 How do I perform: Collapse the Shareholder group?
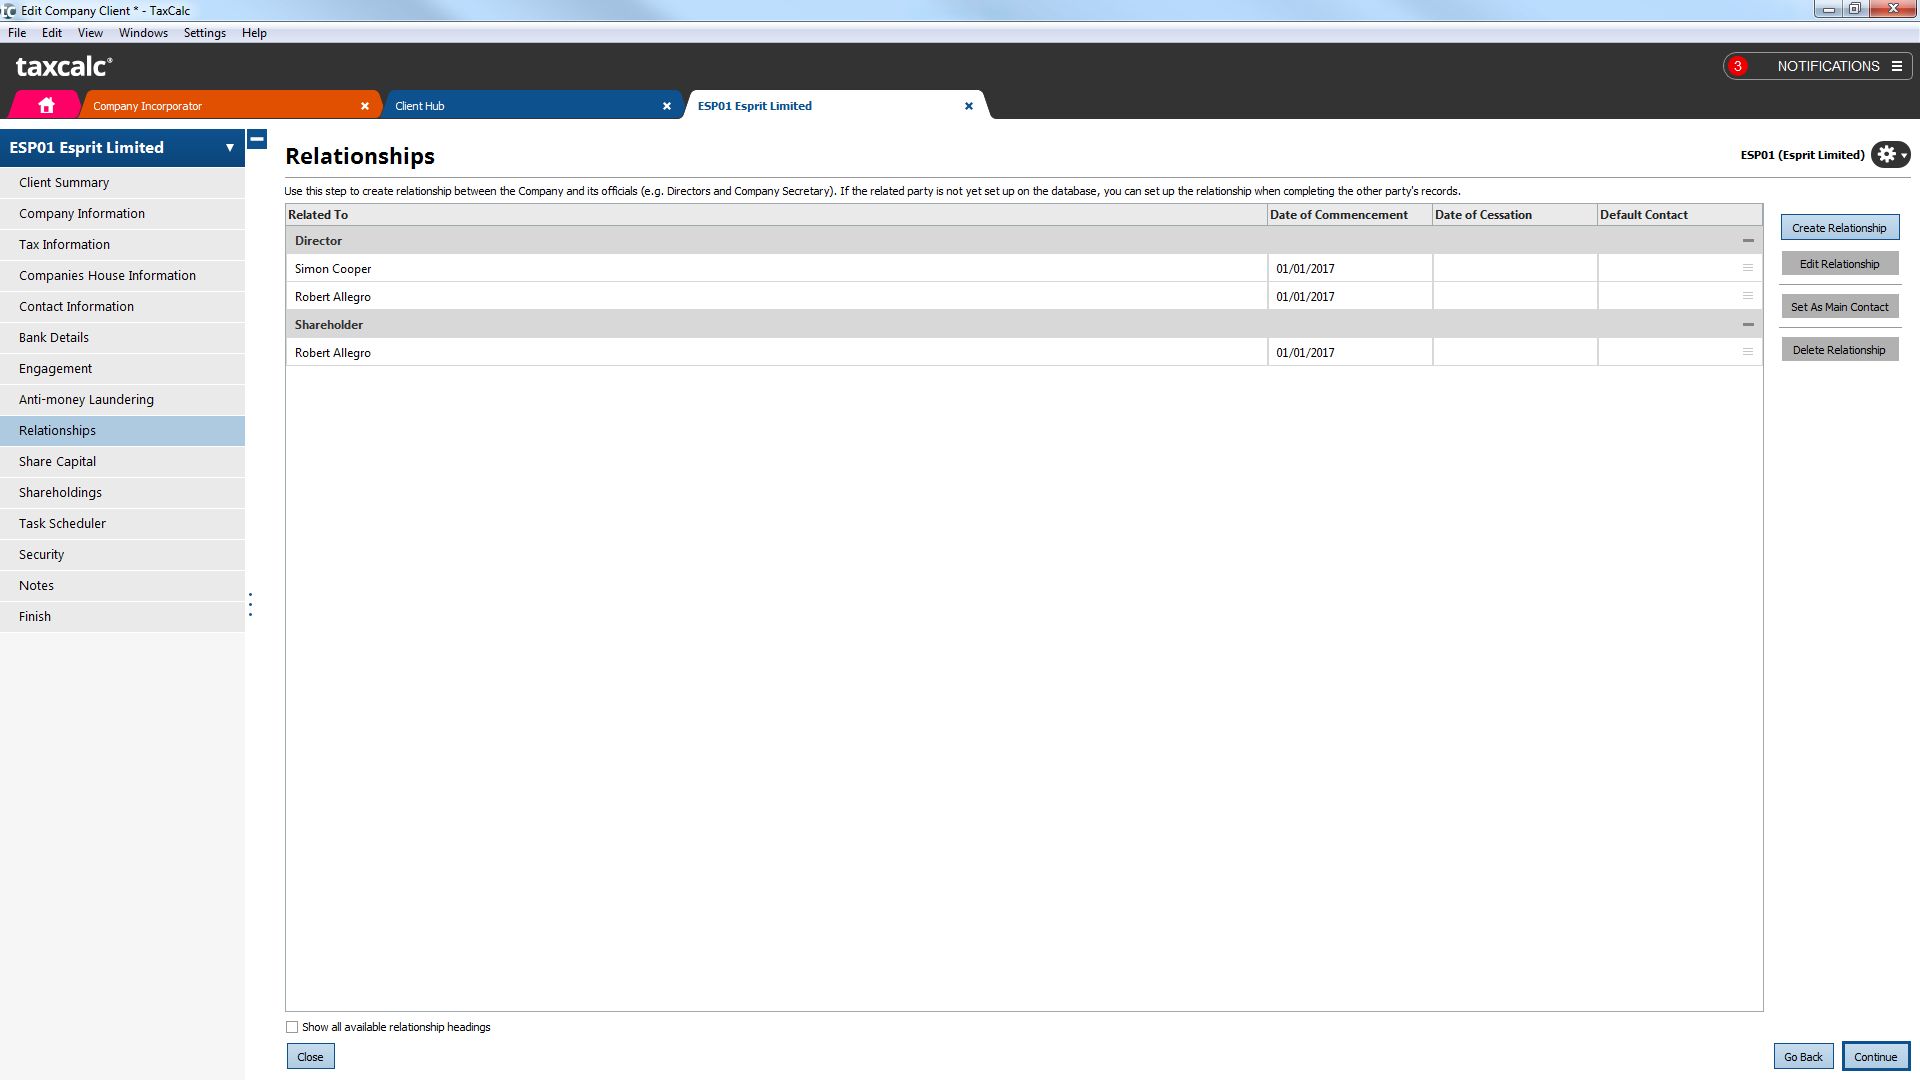pos(1748,325)
